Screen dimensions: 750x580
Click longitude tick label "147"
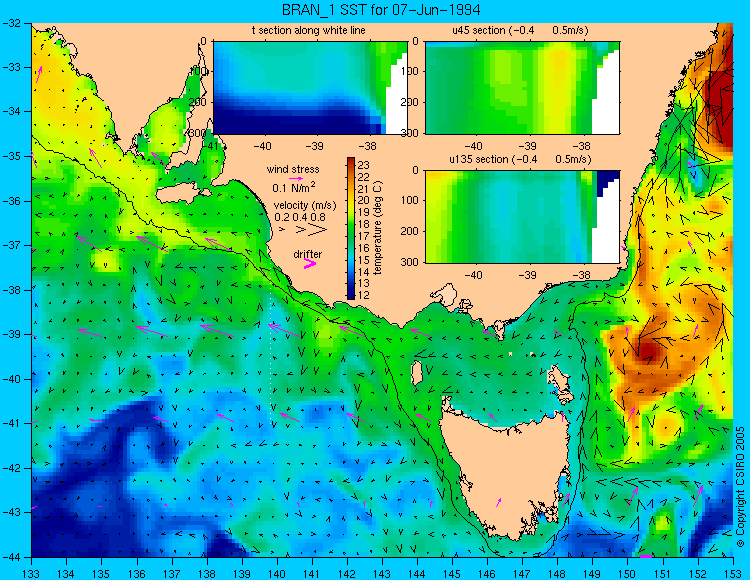click(522, 573)
